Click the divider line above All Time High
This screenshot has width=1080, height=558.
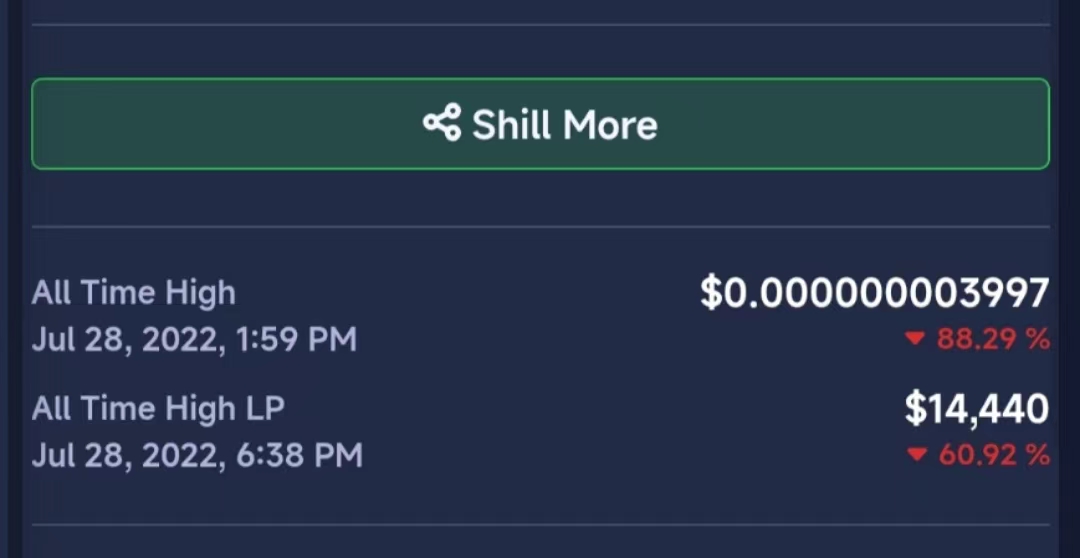tap(540, 227)
